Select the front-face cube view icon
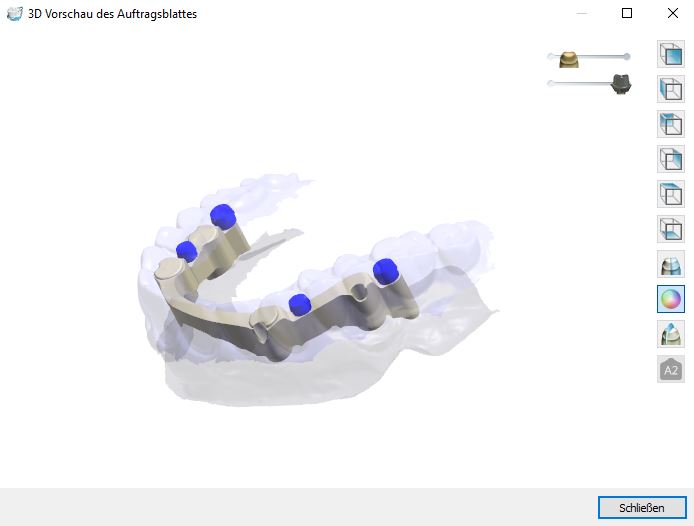This screenshot has width=694, height=526. [671, 54]
